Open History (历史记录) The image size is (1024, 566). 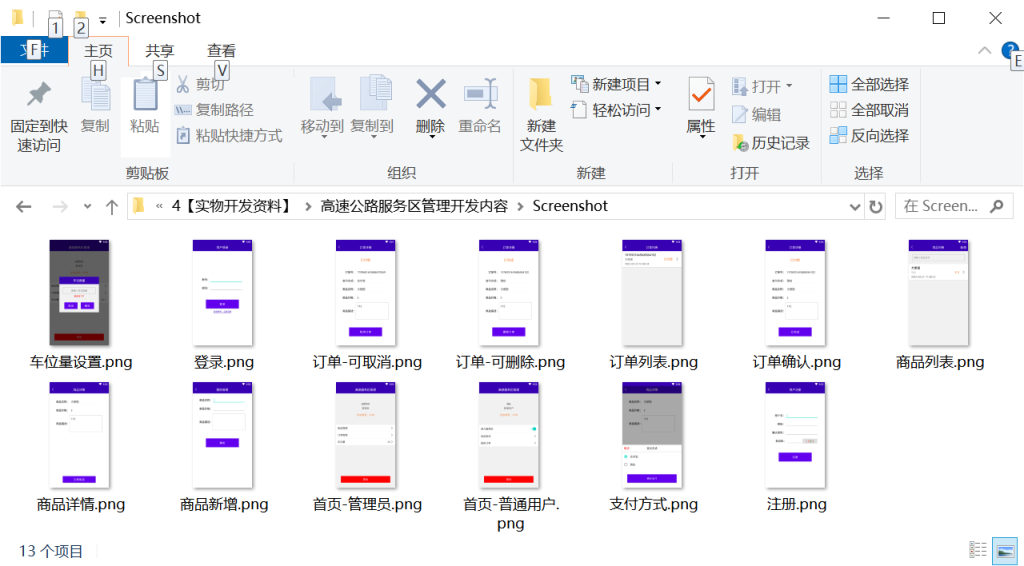coord(771,143)
